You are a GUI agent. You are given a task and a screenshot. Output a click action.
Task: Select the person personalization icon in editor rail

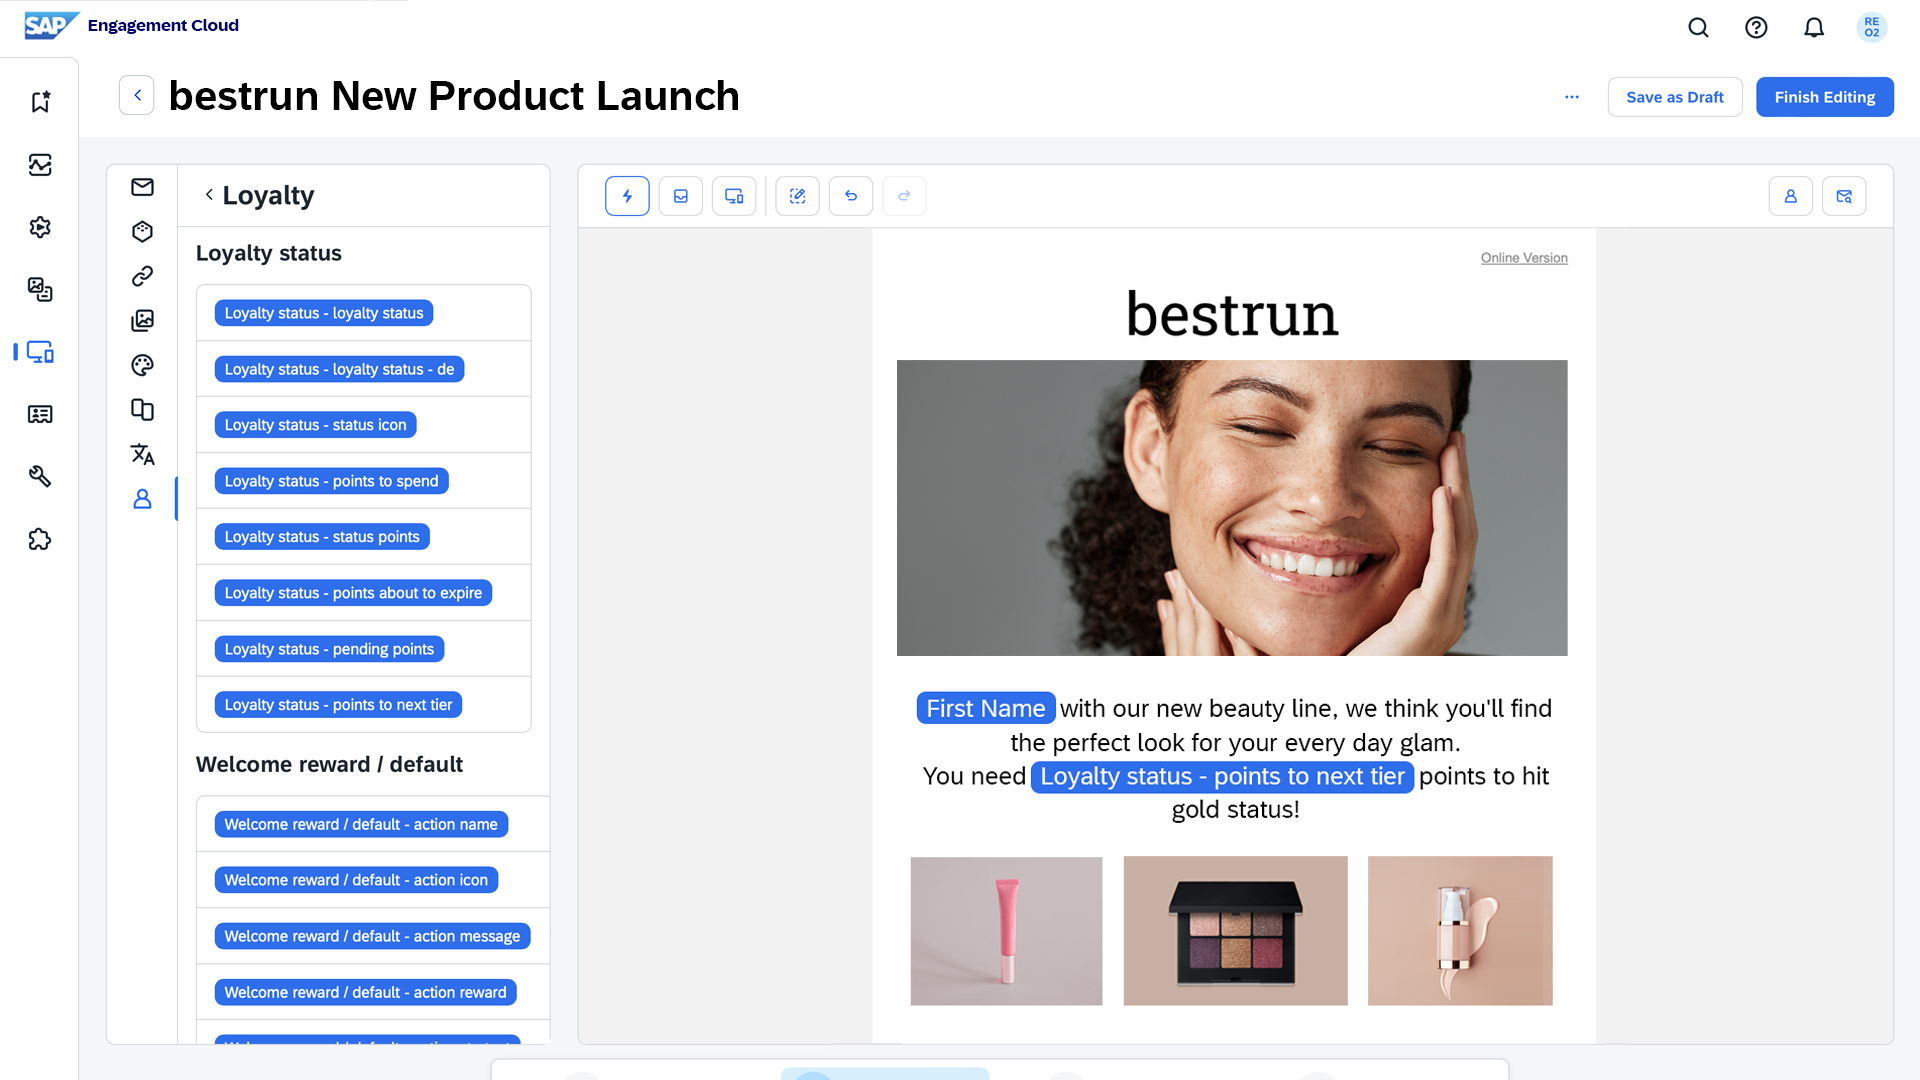point(142,499)
